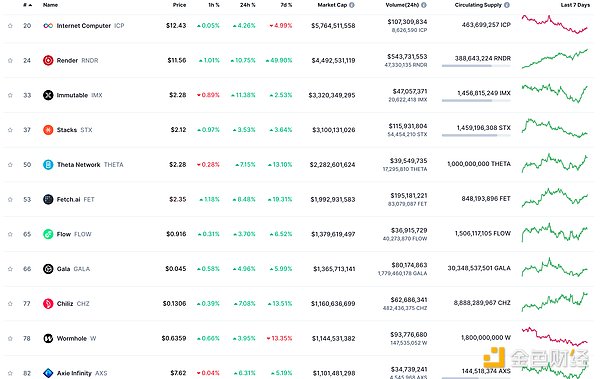Sort by the 24h % column header
Image resolution: width=600 pixels, height=379 pixels.
click(x=248, y=5)
